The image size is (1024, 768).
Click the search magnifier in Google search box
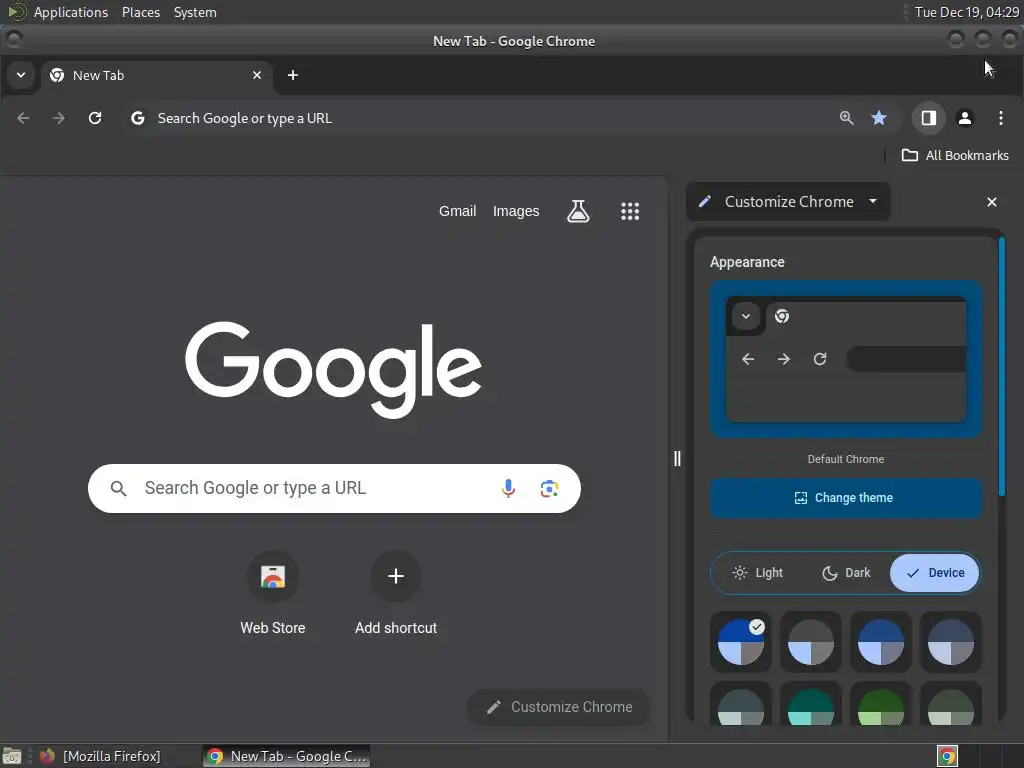[118, 488]
